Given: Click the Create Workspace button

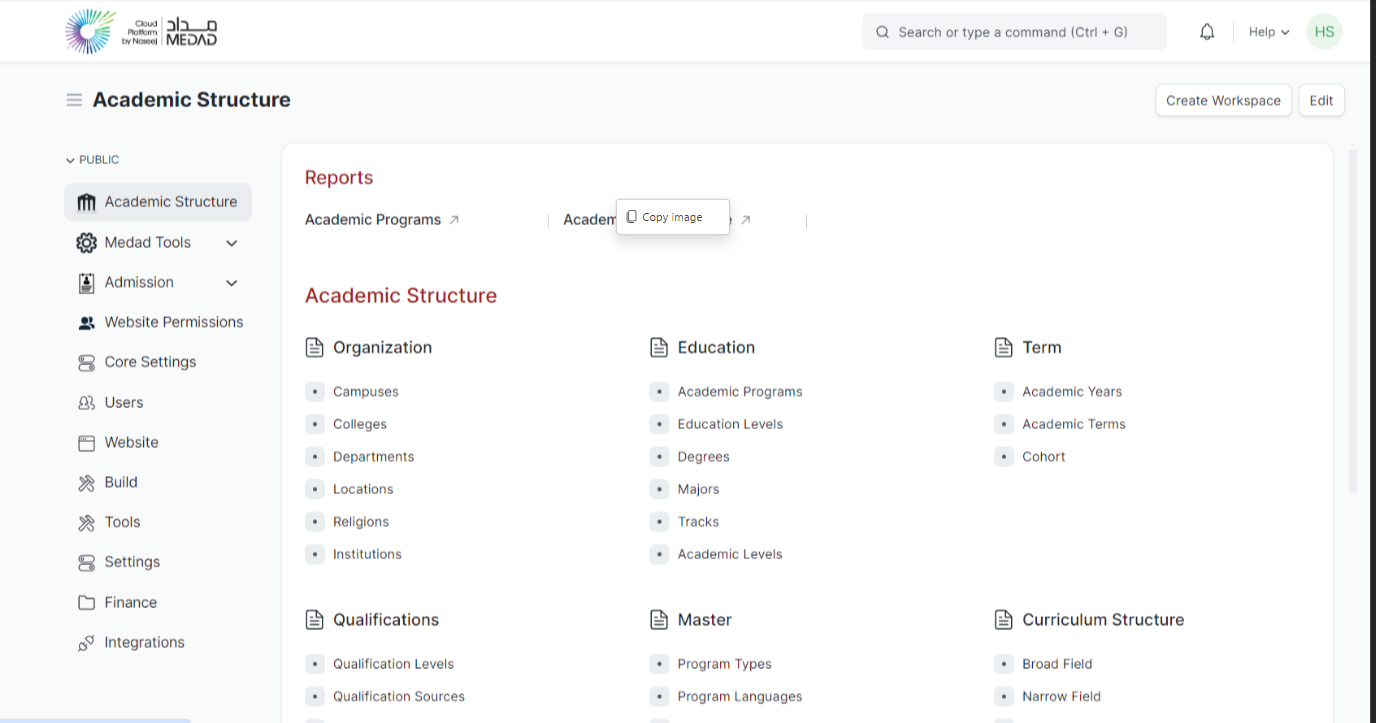Looking at the screenshot, I should pos(1223,100).
